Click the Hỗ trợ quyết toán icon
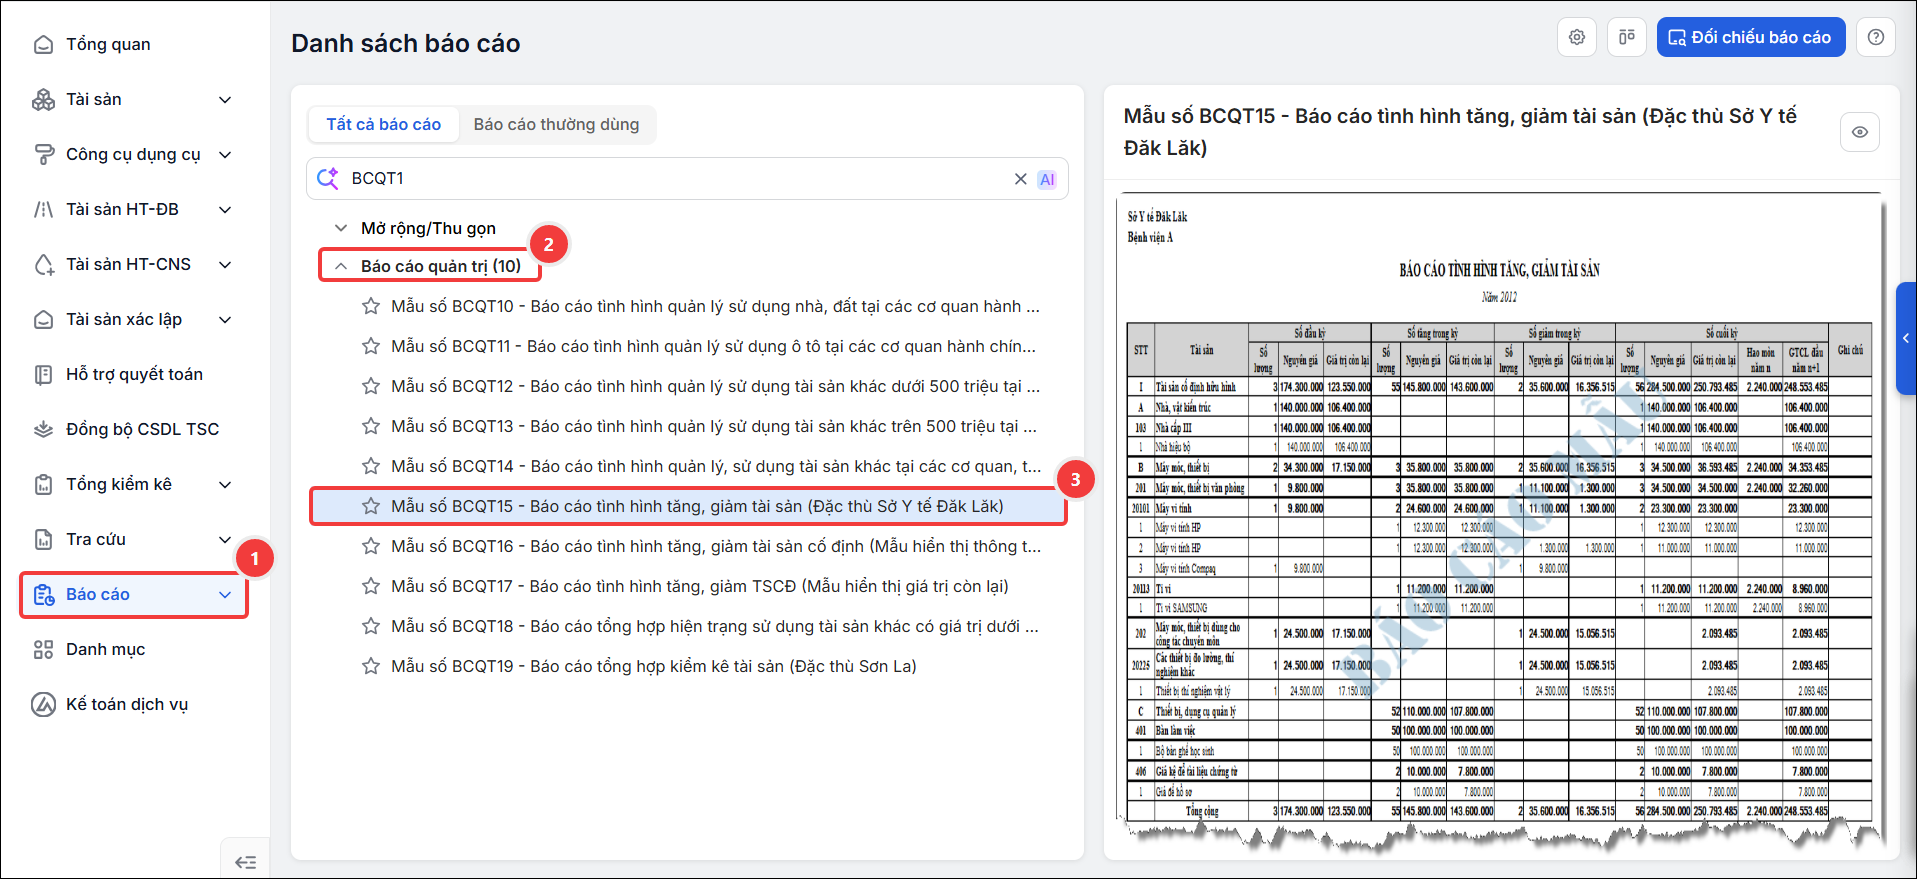1917x879 pixels. 43,374
